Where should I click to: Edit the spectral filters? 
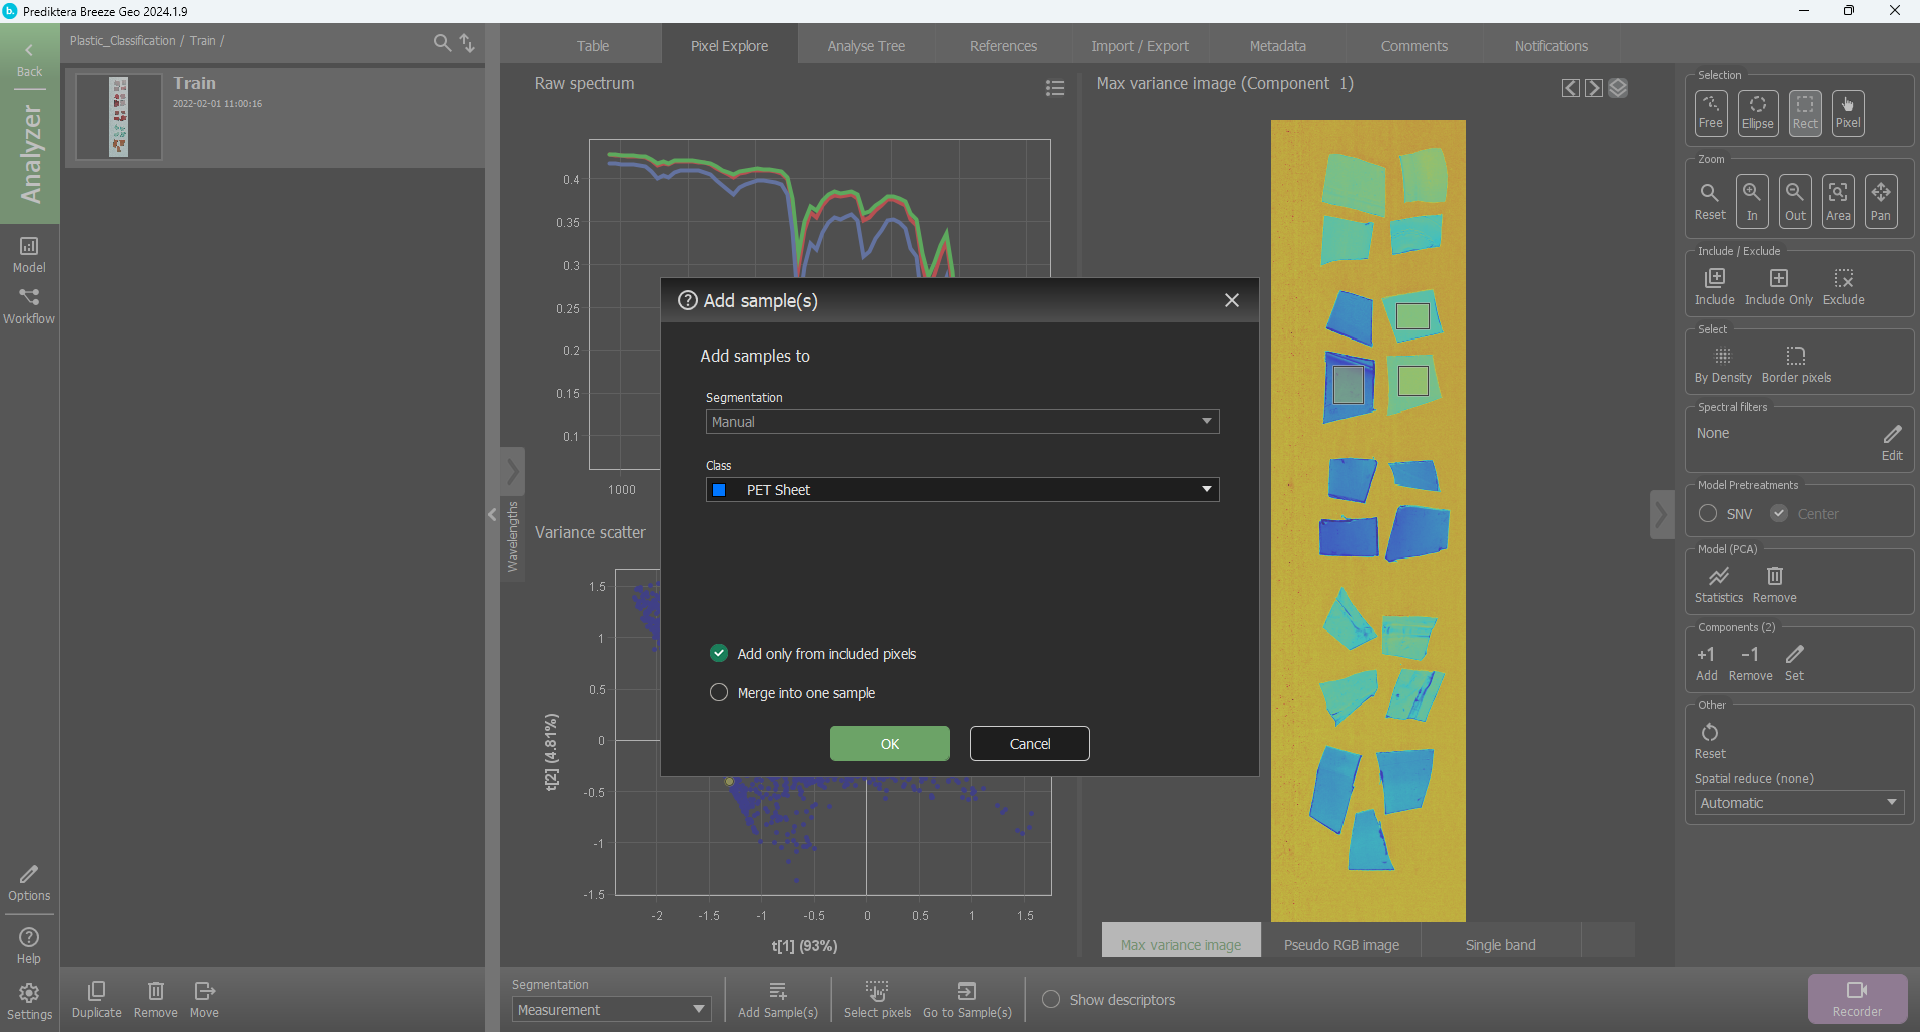pos(1892,441)
